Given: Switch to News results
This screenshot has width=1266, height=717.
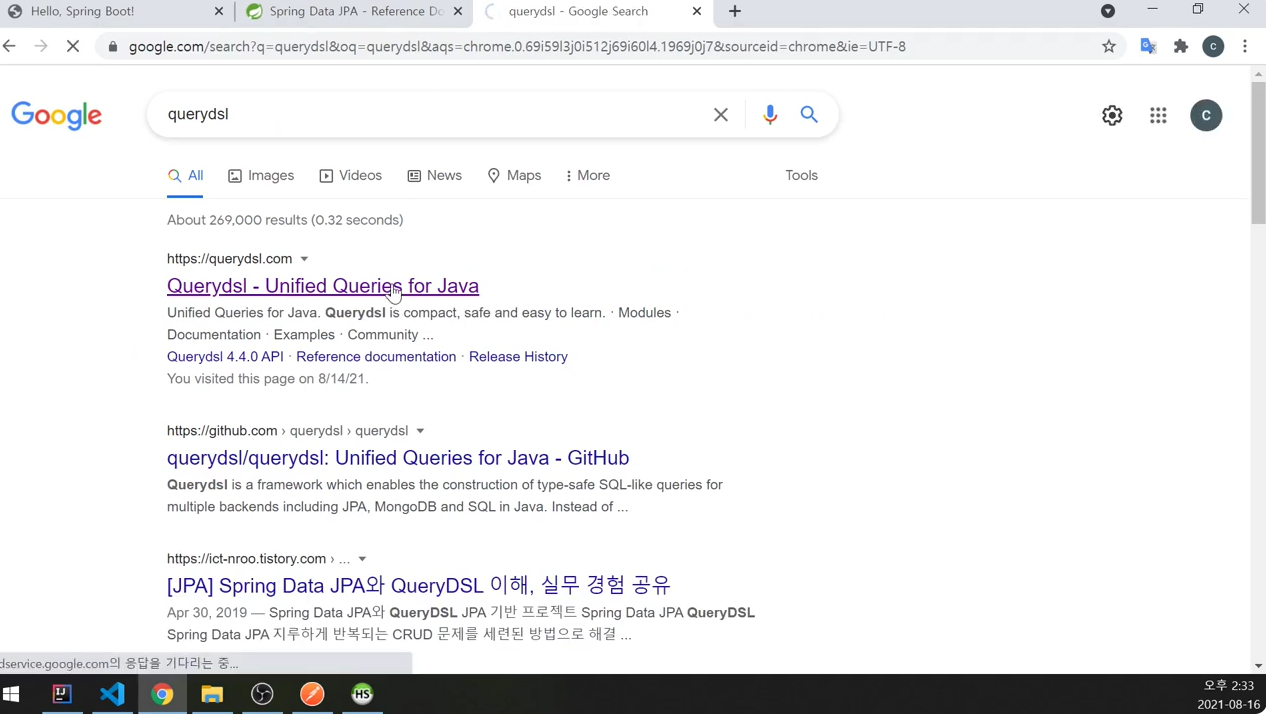Looking at the screenshot, I should tap(434, 176).
